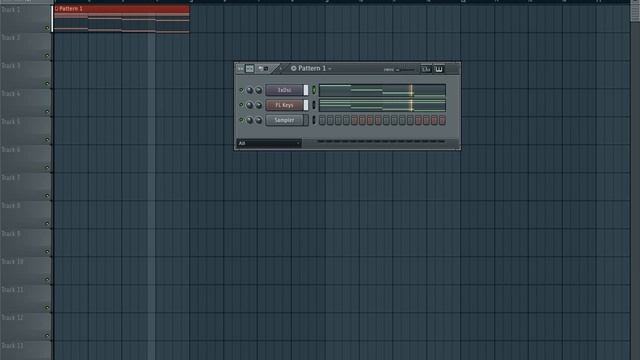Open the Pattern 1 selector dropdown

coord(311,69)
